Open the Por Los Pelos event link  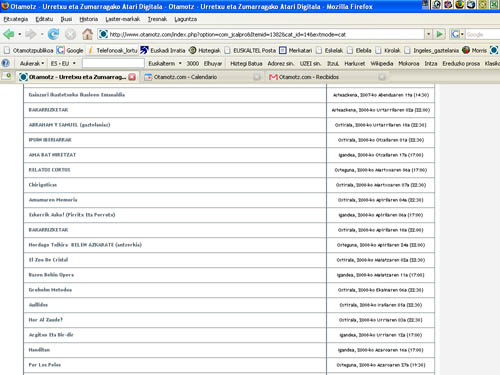45,365
